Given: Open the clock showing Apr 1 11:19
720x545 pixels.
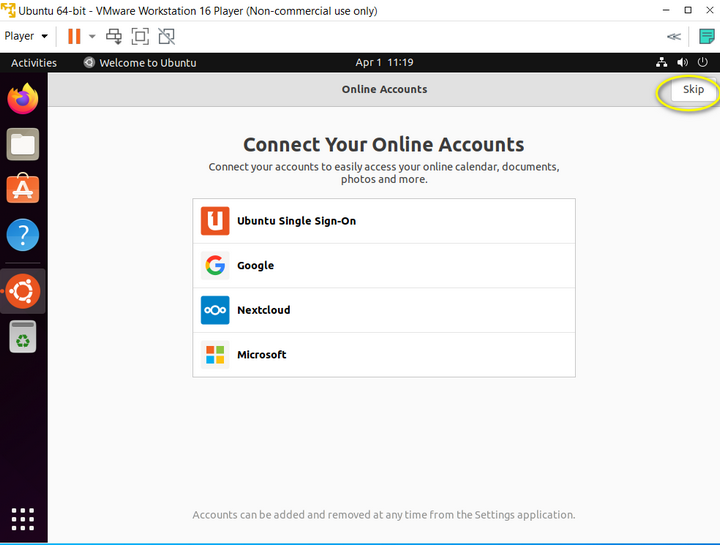Looking at the screenshot, I should point(384,62).
